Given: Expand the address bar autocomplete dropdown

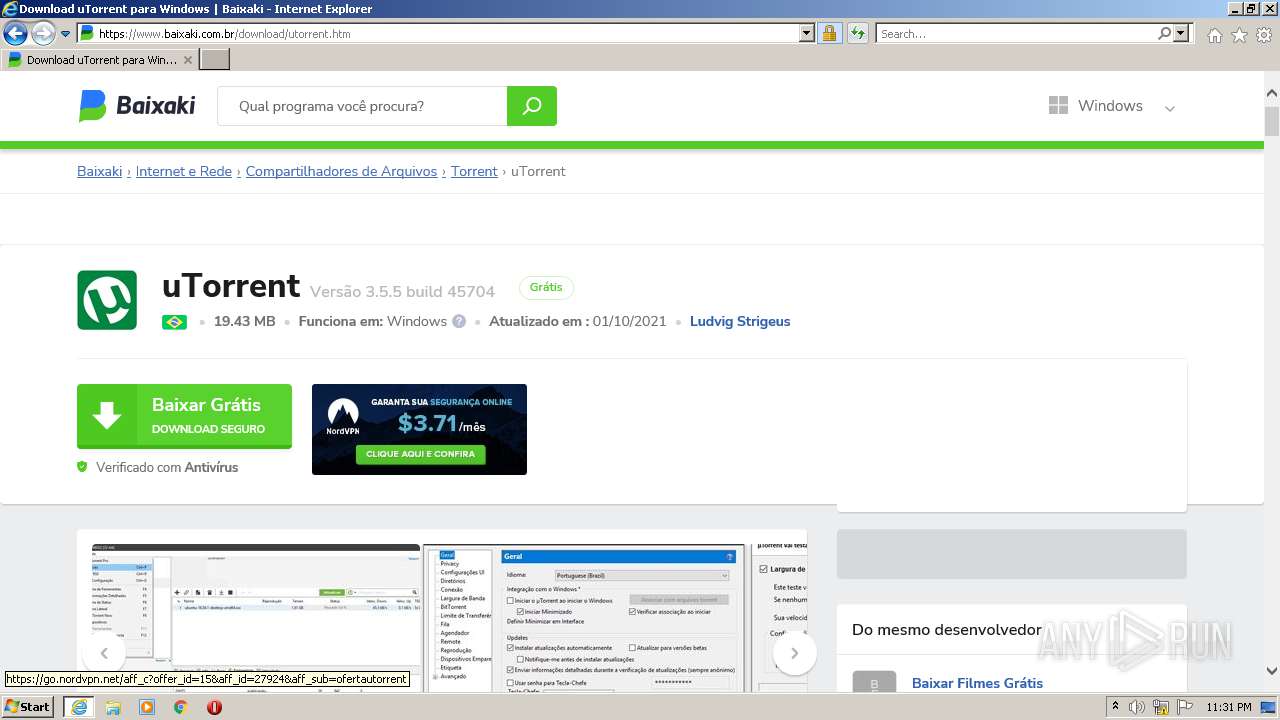Looking at the screenshot, I should [x=807, y=34].
